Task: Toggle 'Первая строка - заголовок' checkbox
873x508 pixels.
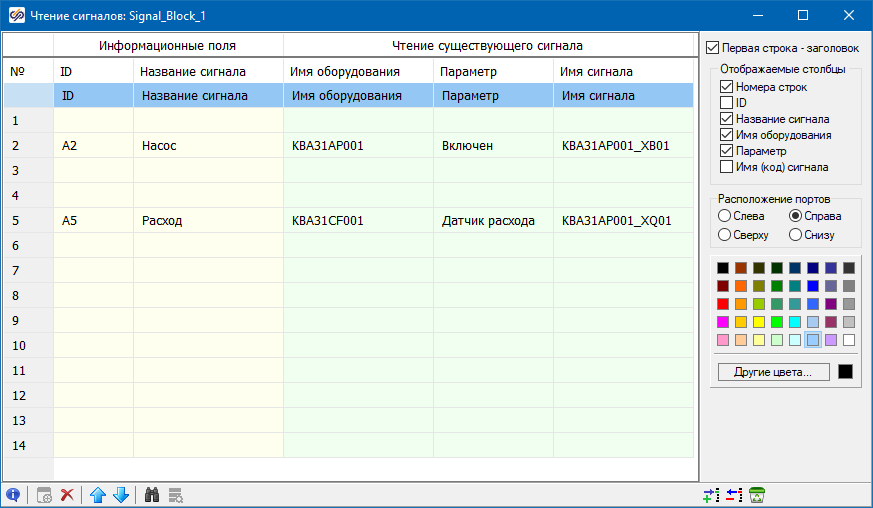Action: tap(713, 47)
